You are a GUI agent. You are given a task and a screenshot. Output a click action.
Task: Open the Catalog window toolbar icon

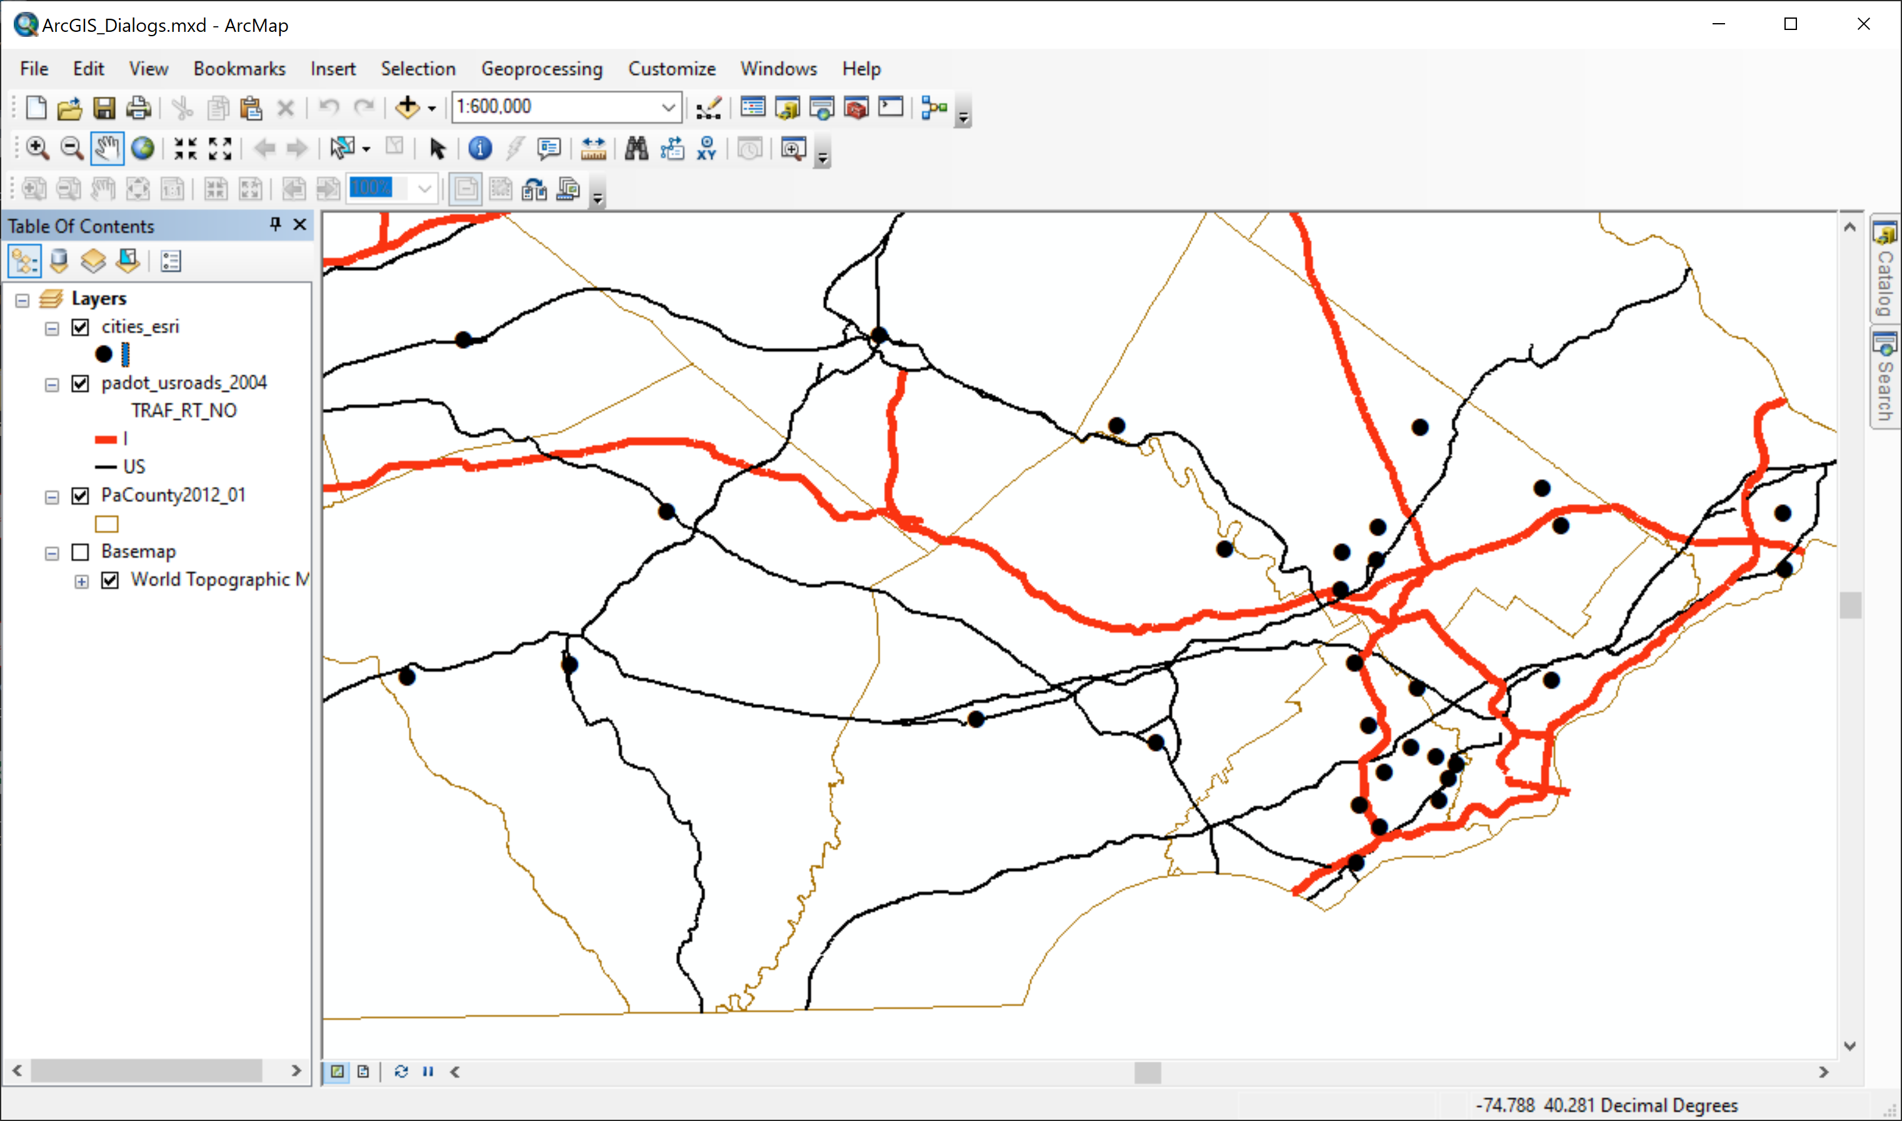click(x=787, y=107)
